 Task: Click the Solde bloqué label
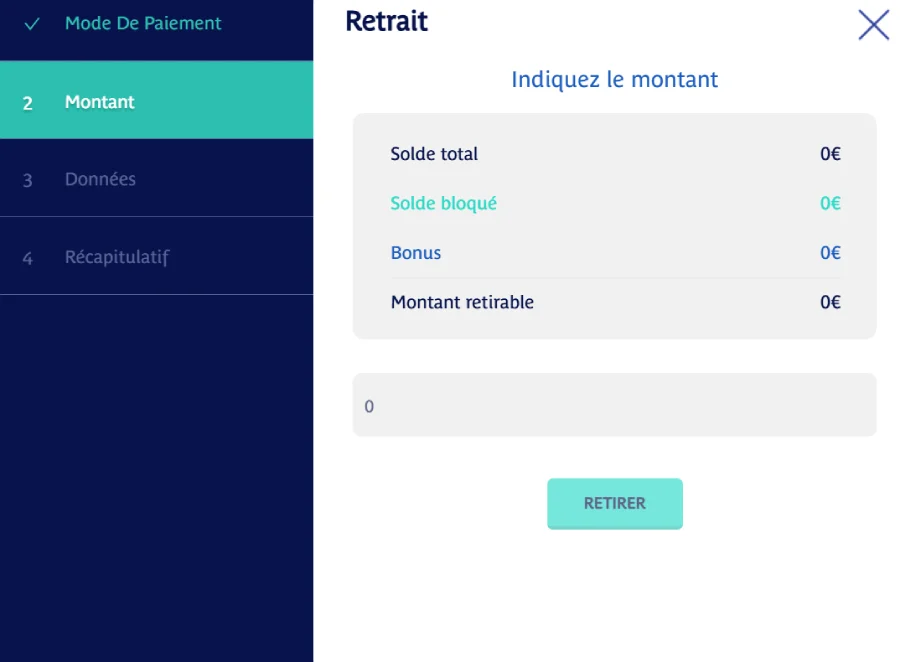(443, 203)
